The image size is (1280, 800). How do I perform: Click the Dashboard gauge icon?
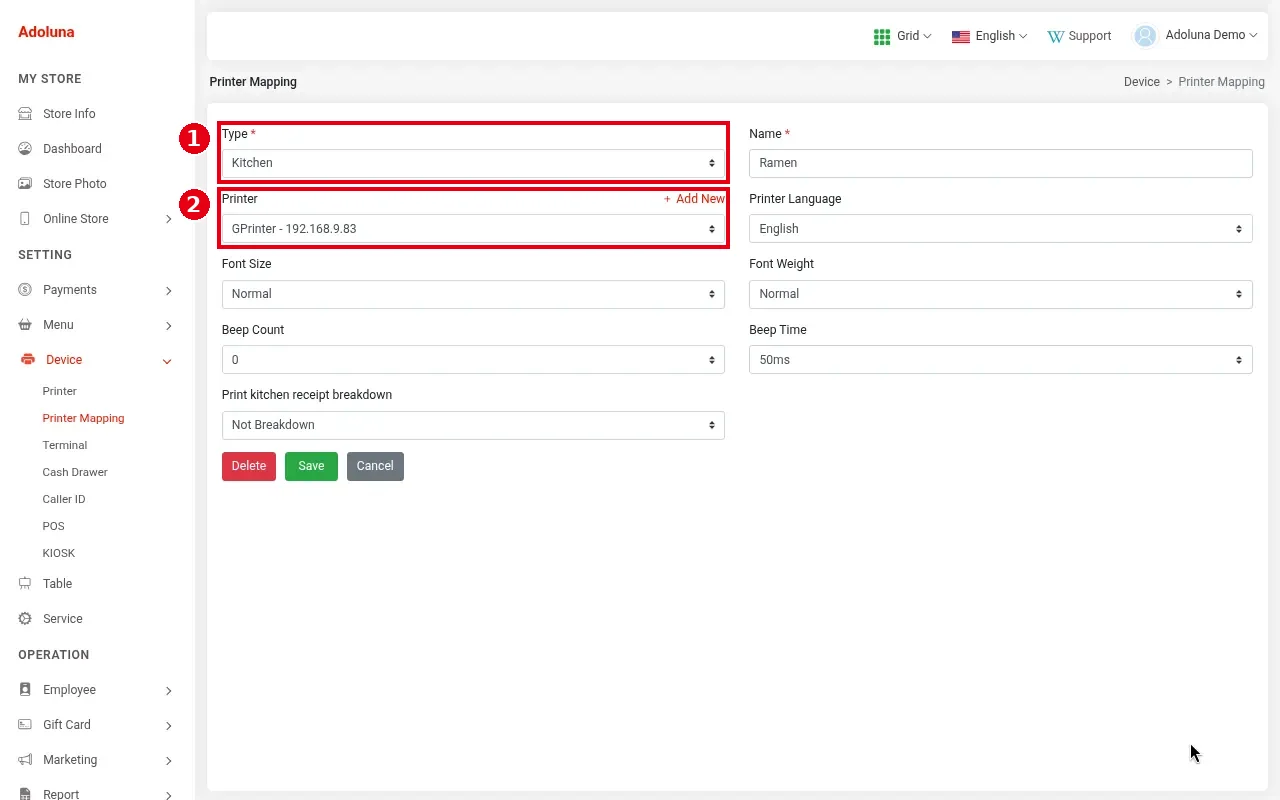pyautogui.click(x=25, y=149)
